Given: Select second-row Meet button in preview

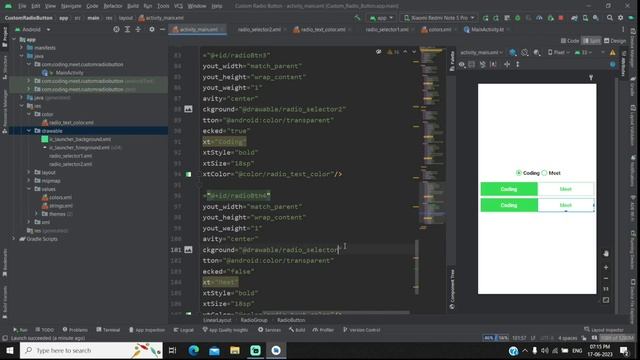Looking at the screenshot, I should coord(566,205).
